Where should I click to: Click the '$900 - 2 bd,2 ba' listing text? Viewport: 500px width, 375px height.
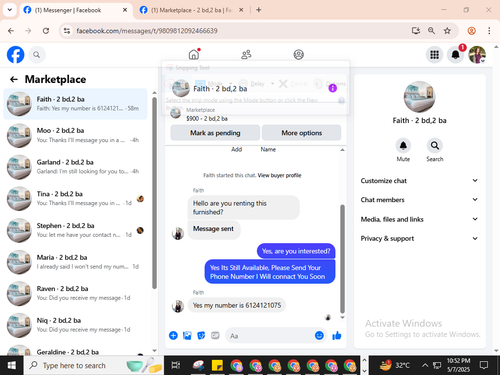tap(207, 119)
